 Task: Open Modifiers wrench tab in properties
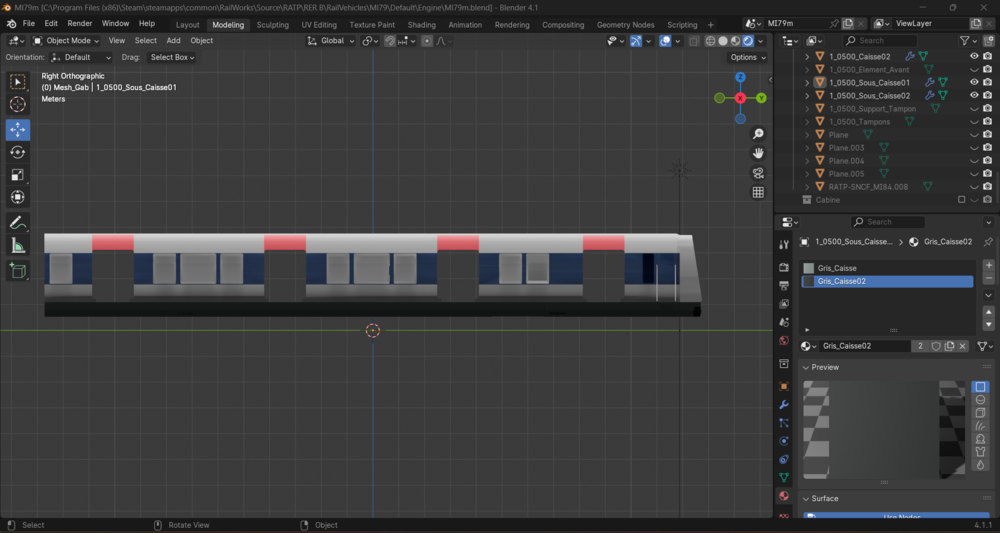[x=784, y=404]
